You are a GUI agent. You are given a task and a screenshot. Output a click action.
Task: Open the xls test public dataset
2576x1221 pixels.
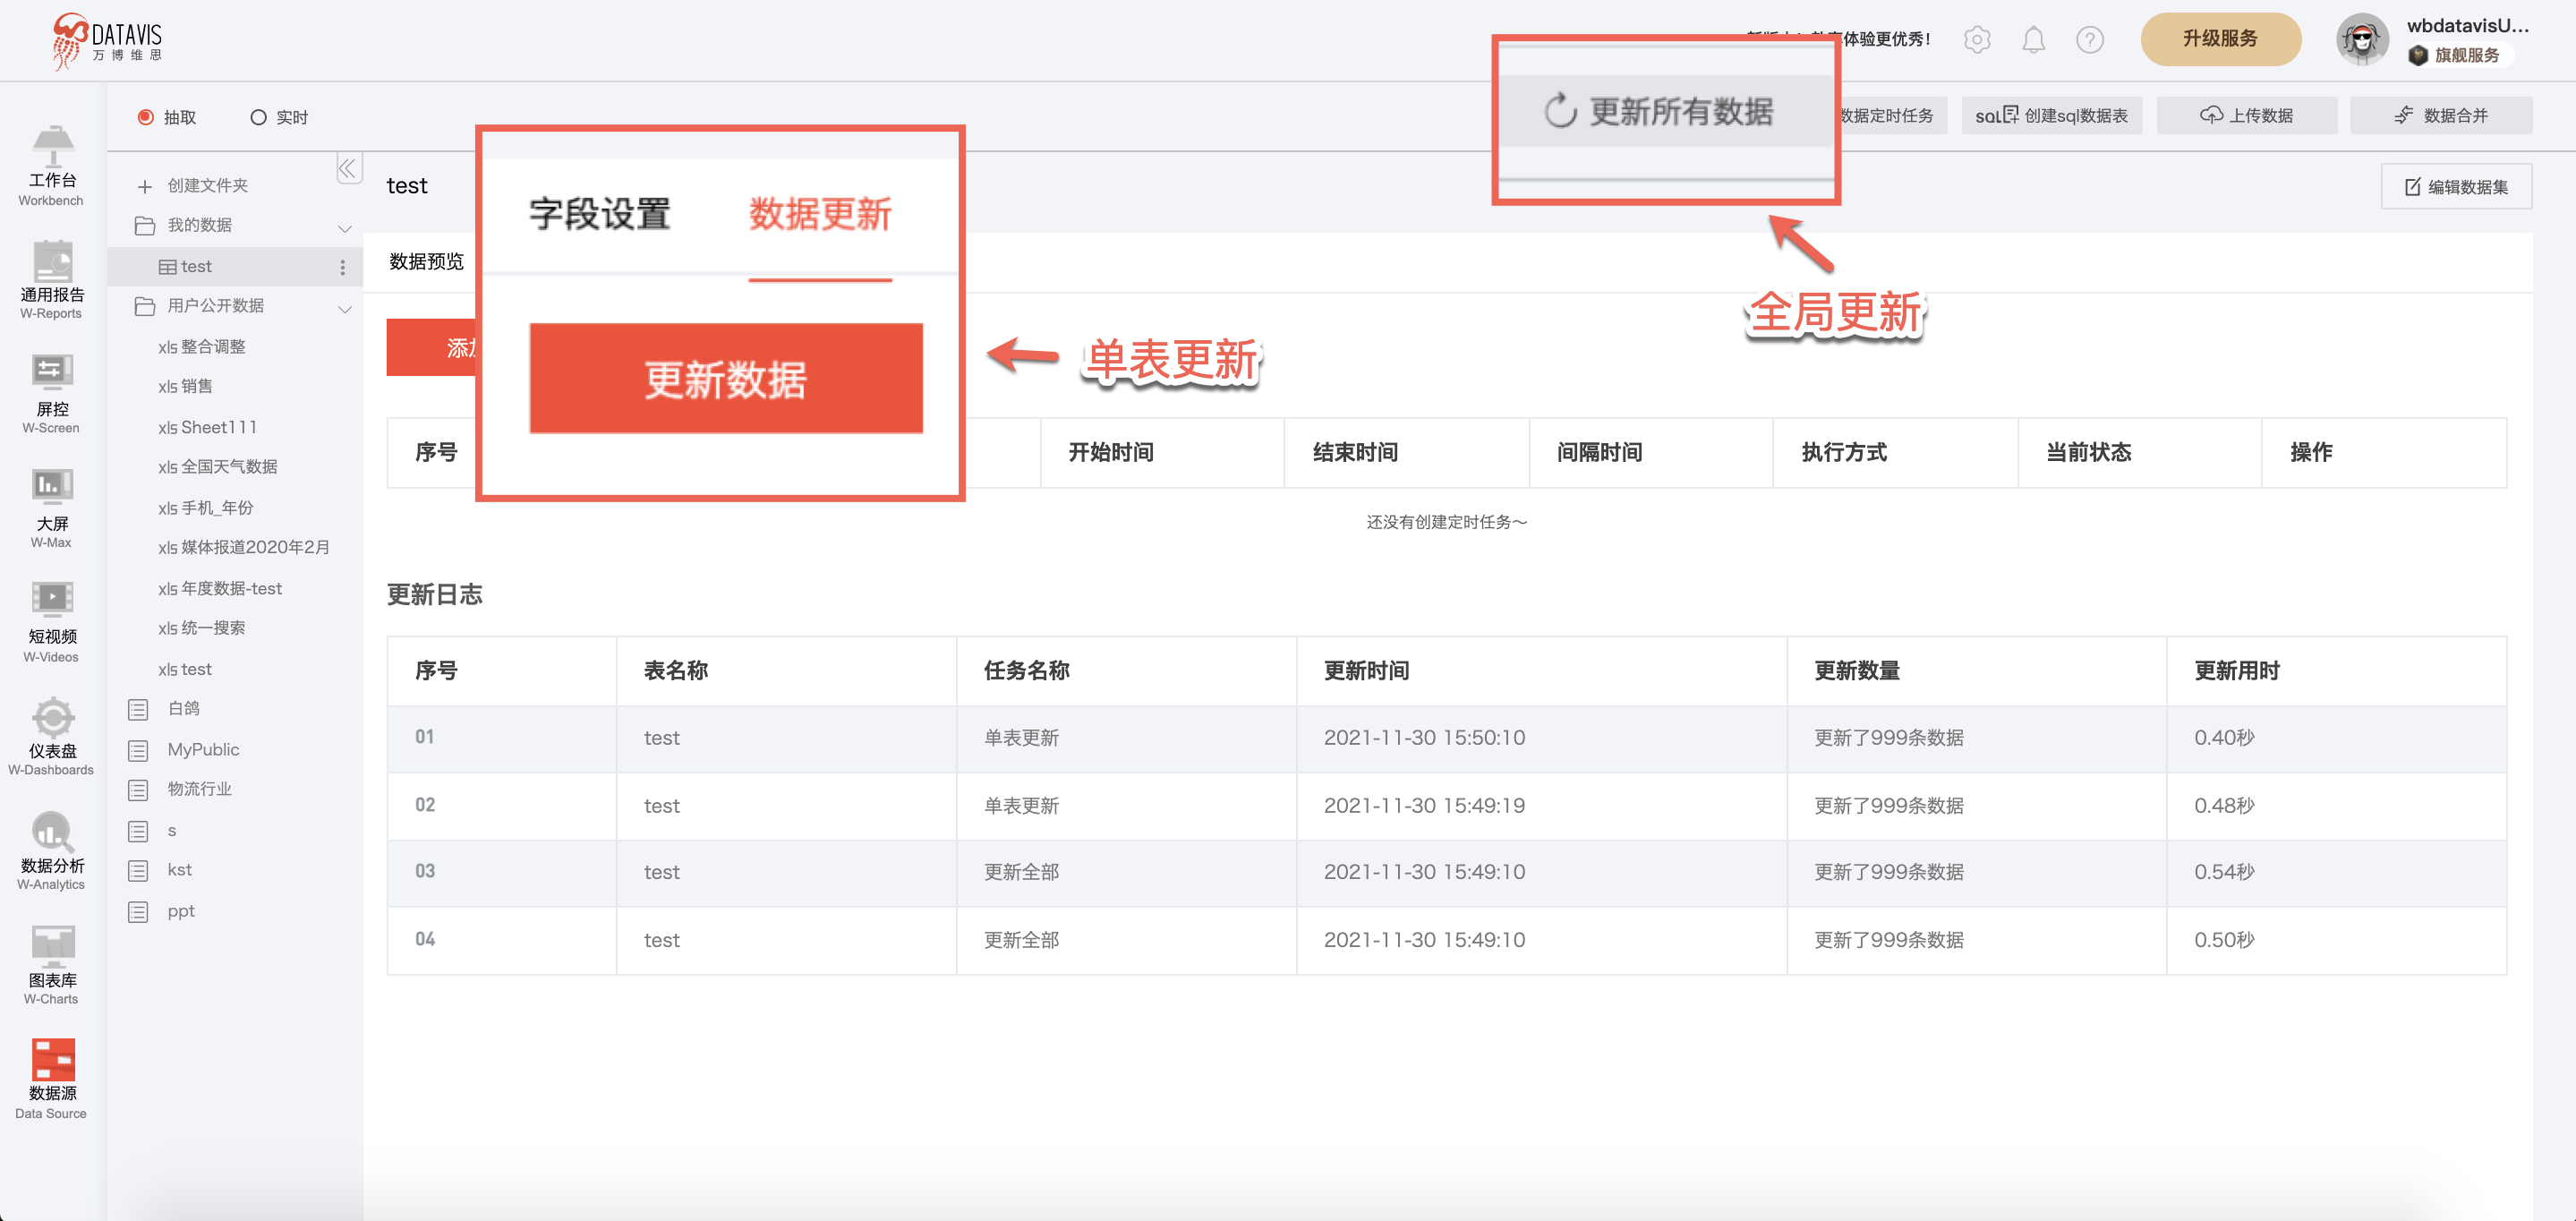click(185, 669)
